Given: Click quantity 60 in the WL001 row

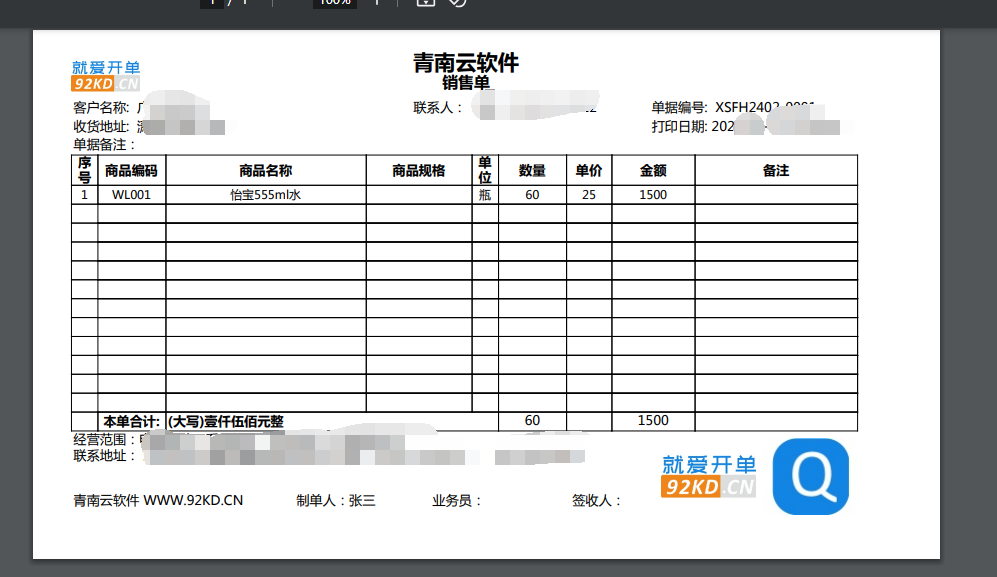Looking at the screenshot, I should point(532,195).
